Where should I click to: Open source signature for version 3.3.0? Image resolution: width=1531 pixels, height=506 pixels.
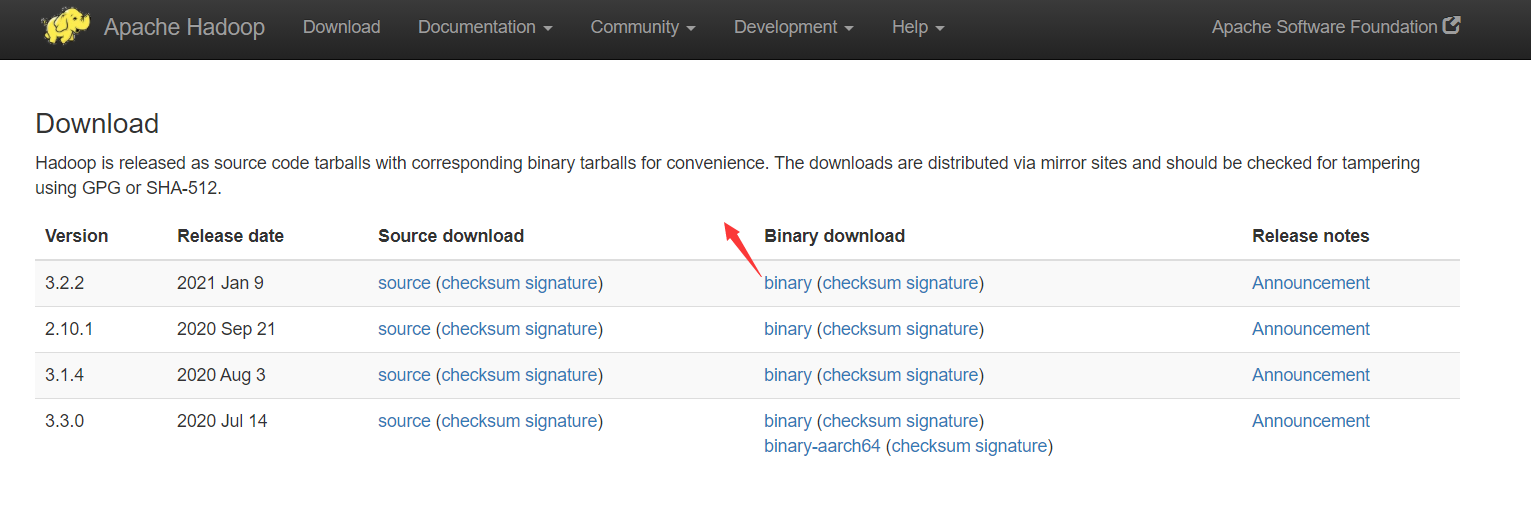(561, 421)
